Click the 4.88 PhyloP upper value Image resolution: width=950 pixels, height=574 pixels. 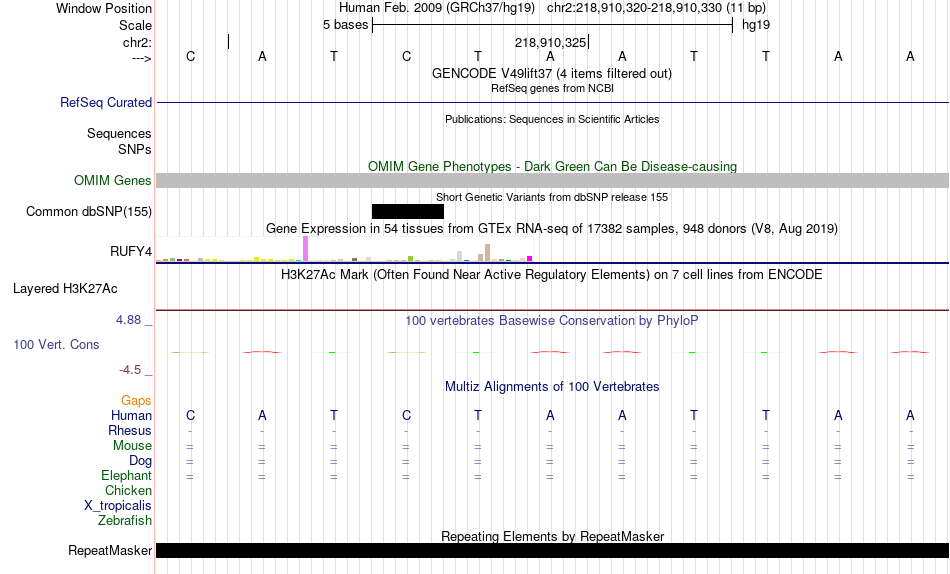point(128,319)
